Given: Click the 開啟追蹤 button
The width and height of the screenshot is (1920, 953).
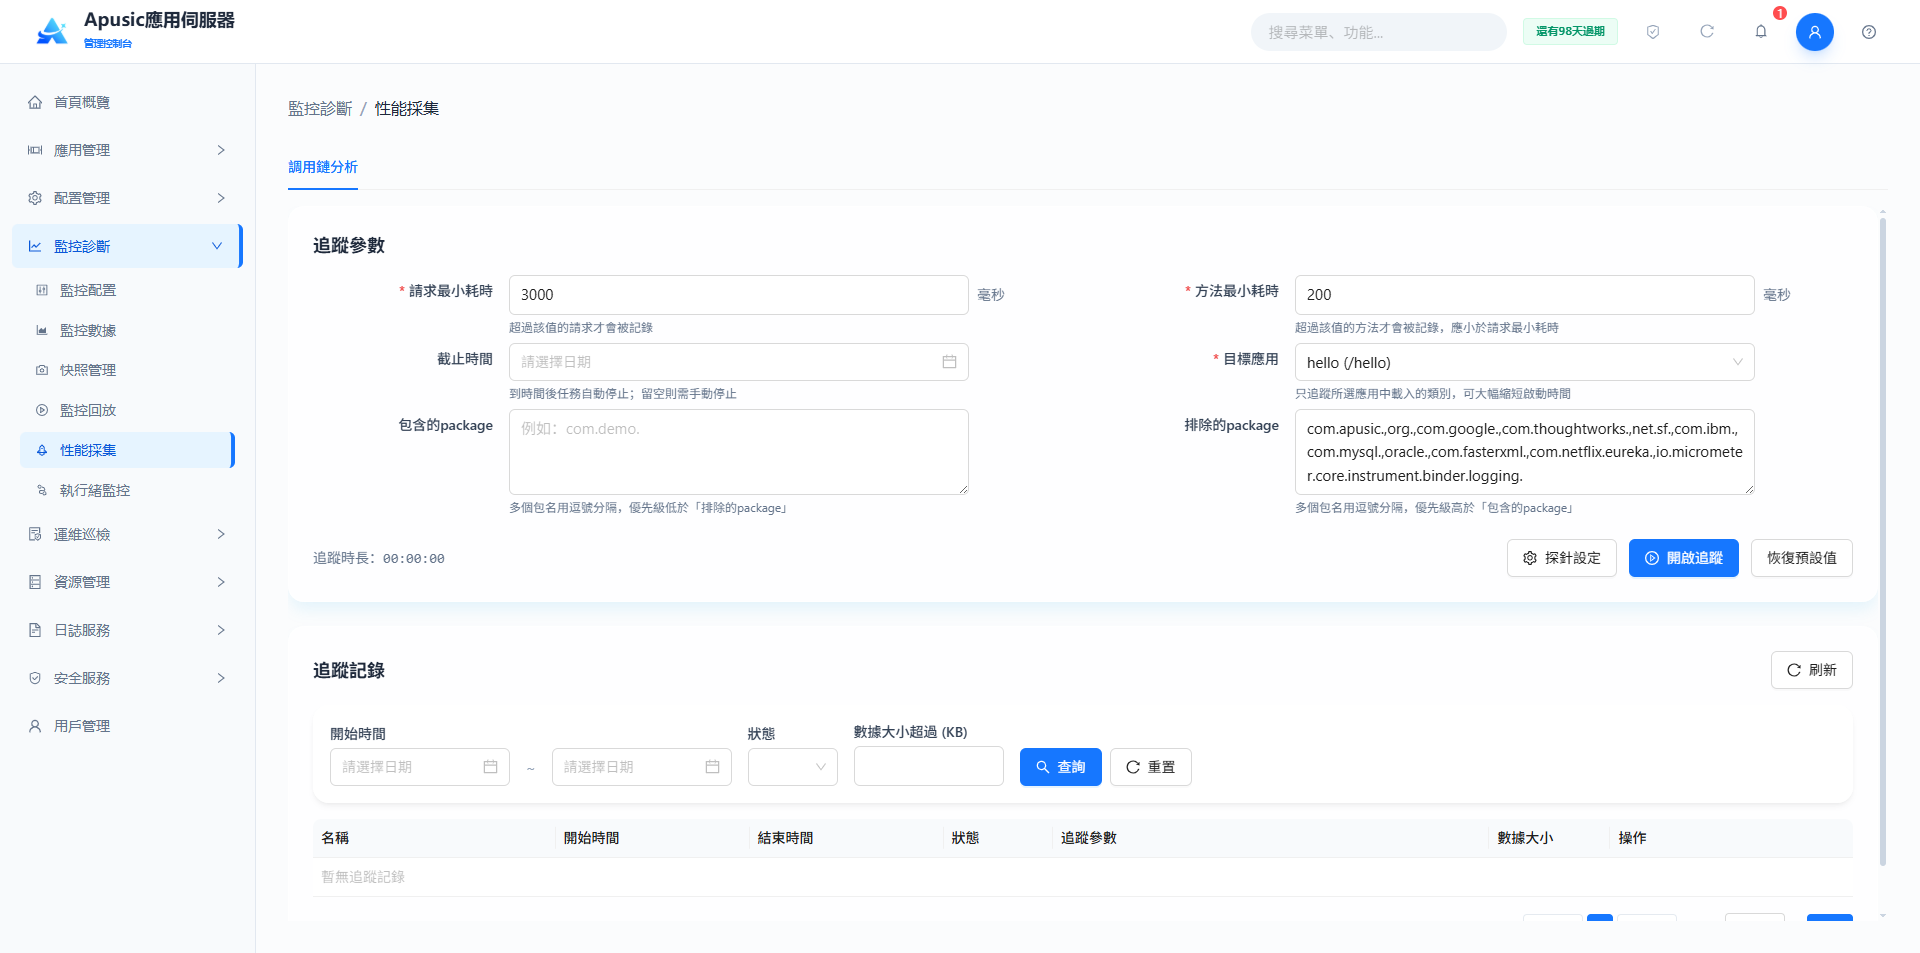Looking at the screenshot, I should tap(1683, 558).
